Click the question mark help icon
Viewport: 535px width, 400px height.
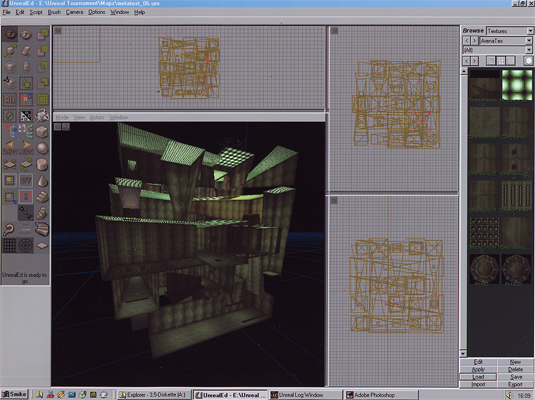[x=10, y=229]
